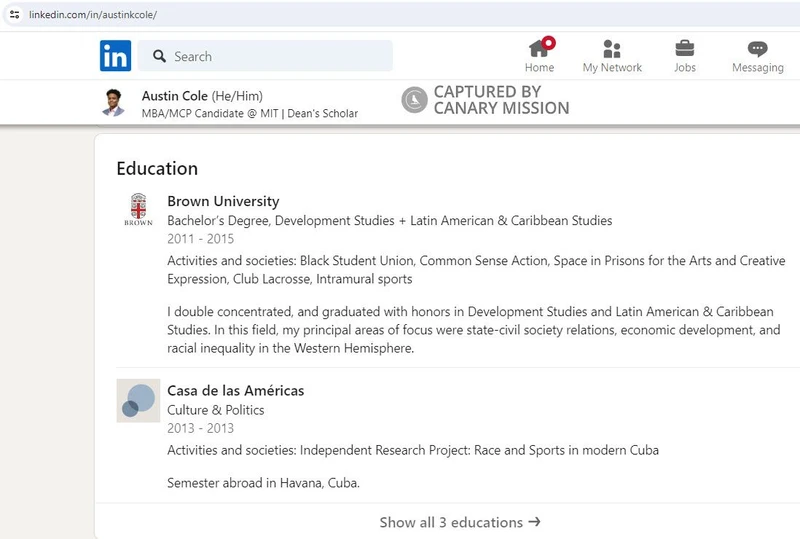Click the search magnifier icon

click(160, 56)
